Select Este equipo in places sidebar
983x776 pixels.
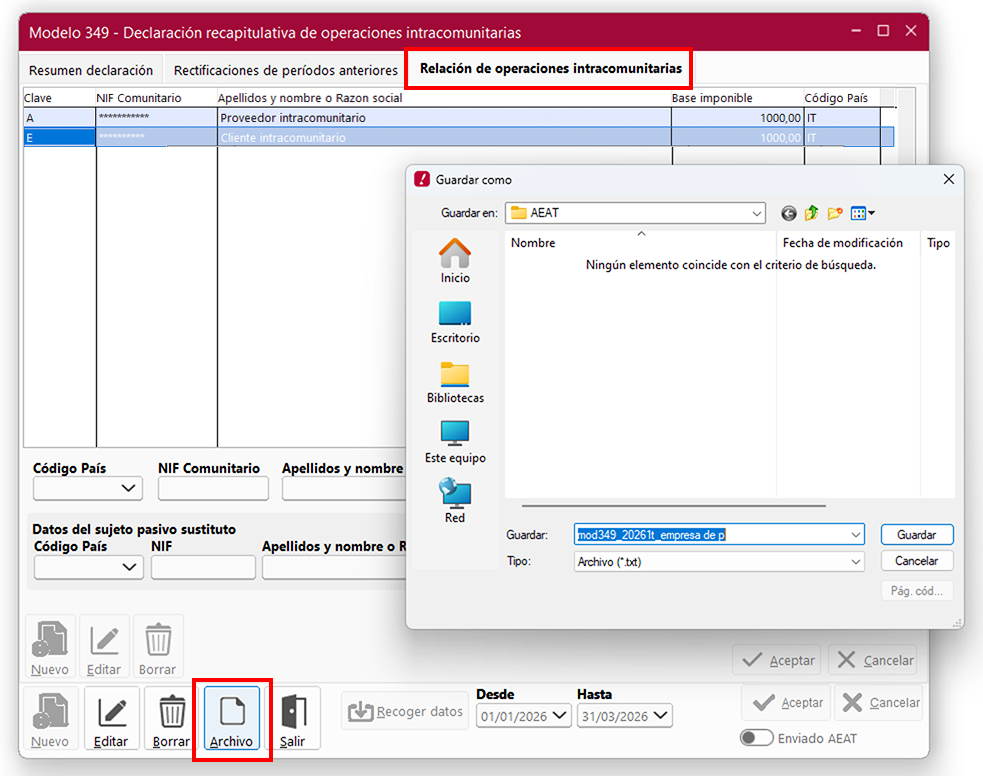[x=455, y=442]
